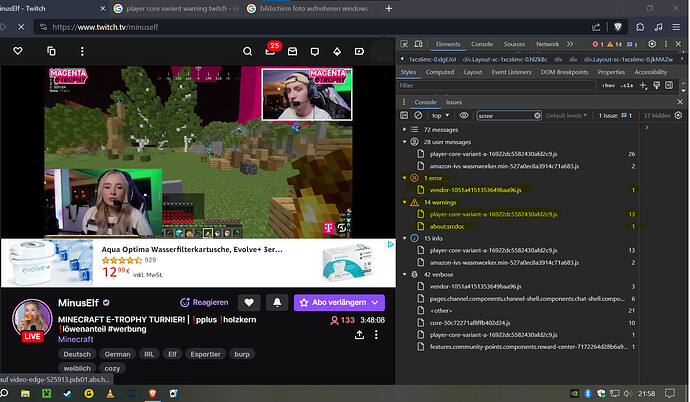Click the Reagieren button
Image resolution: width=690 pixels, height=402 pixels.
204,303
